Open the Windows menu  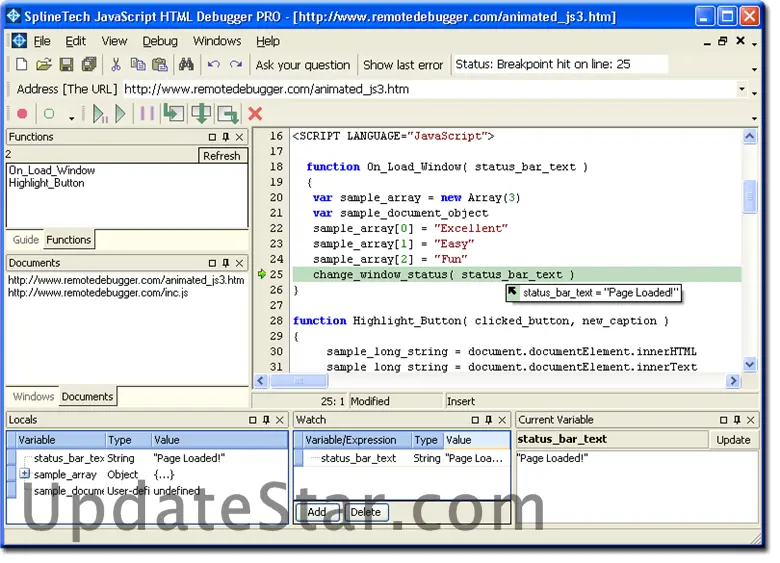point(217,41)
